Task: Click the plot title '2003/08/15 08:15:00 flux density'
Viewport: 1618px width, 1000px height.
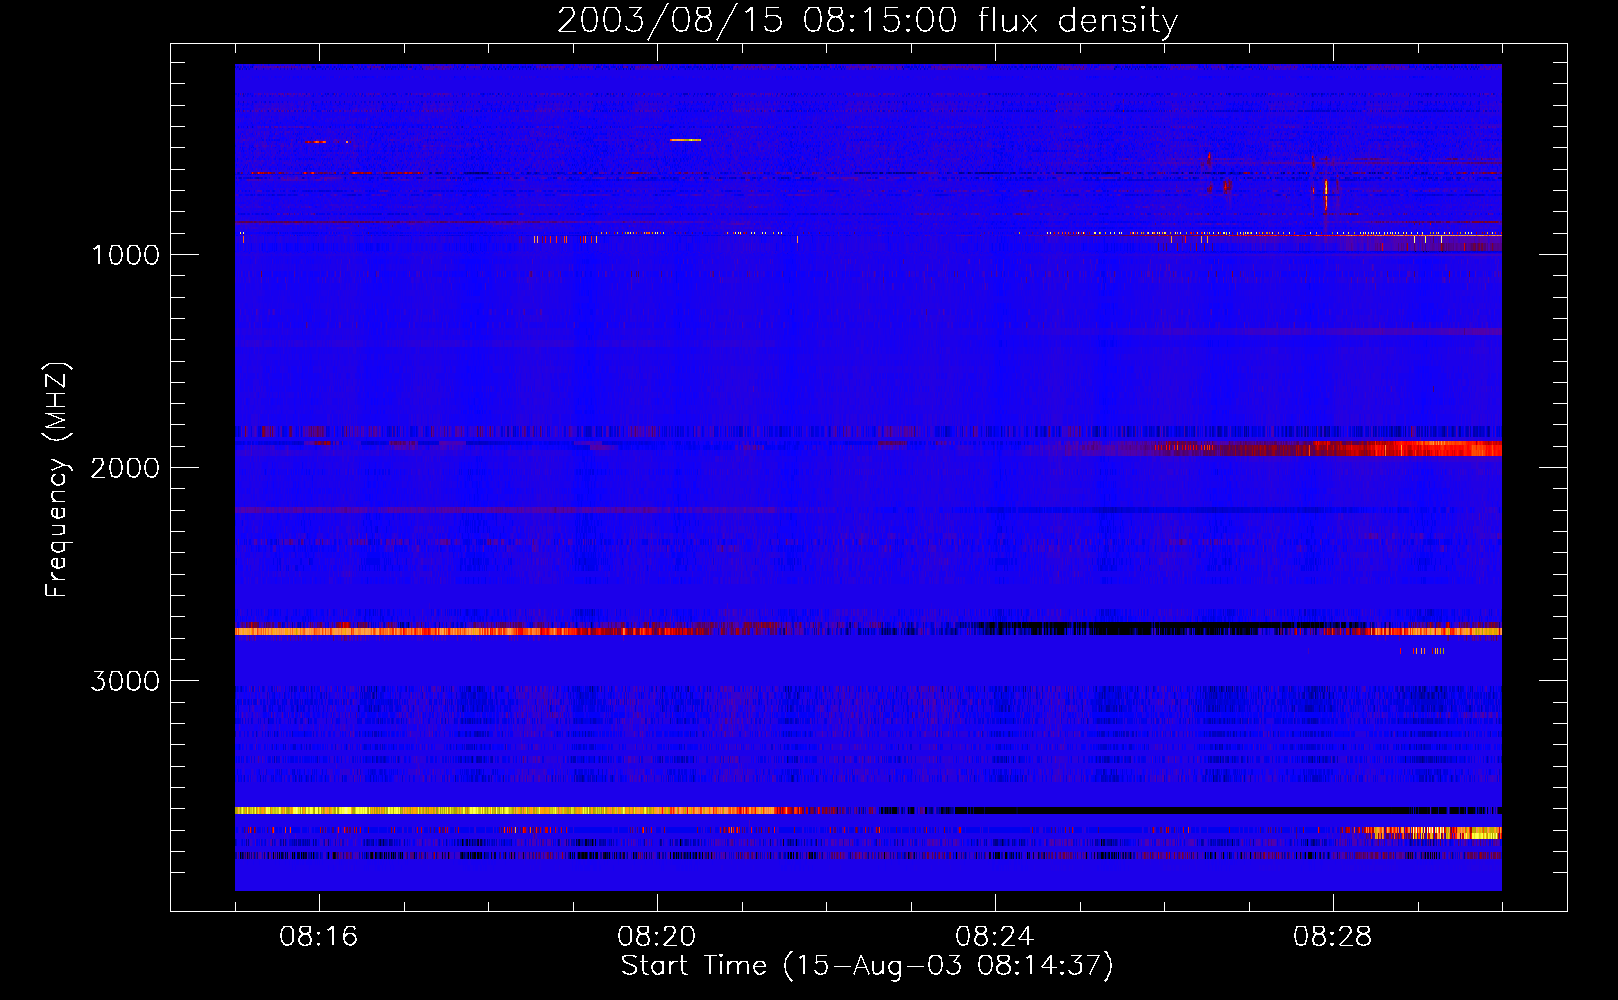Action: pos(867,20)
